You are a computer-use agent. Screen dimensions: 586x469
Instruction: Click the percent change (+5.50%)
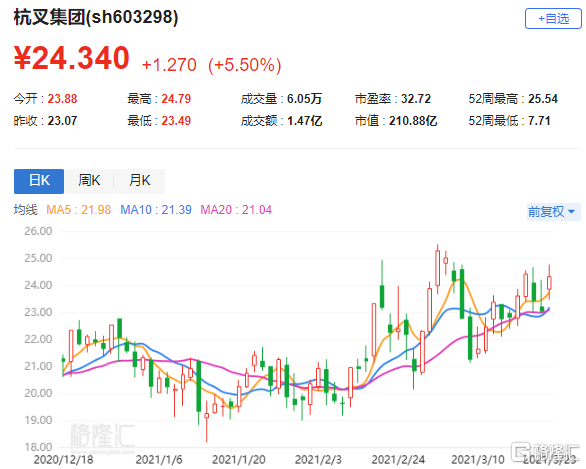coord(244,65)
